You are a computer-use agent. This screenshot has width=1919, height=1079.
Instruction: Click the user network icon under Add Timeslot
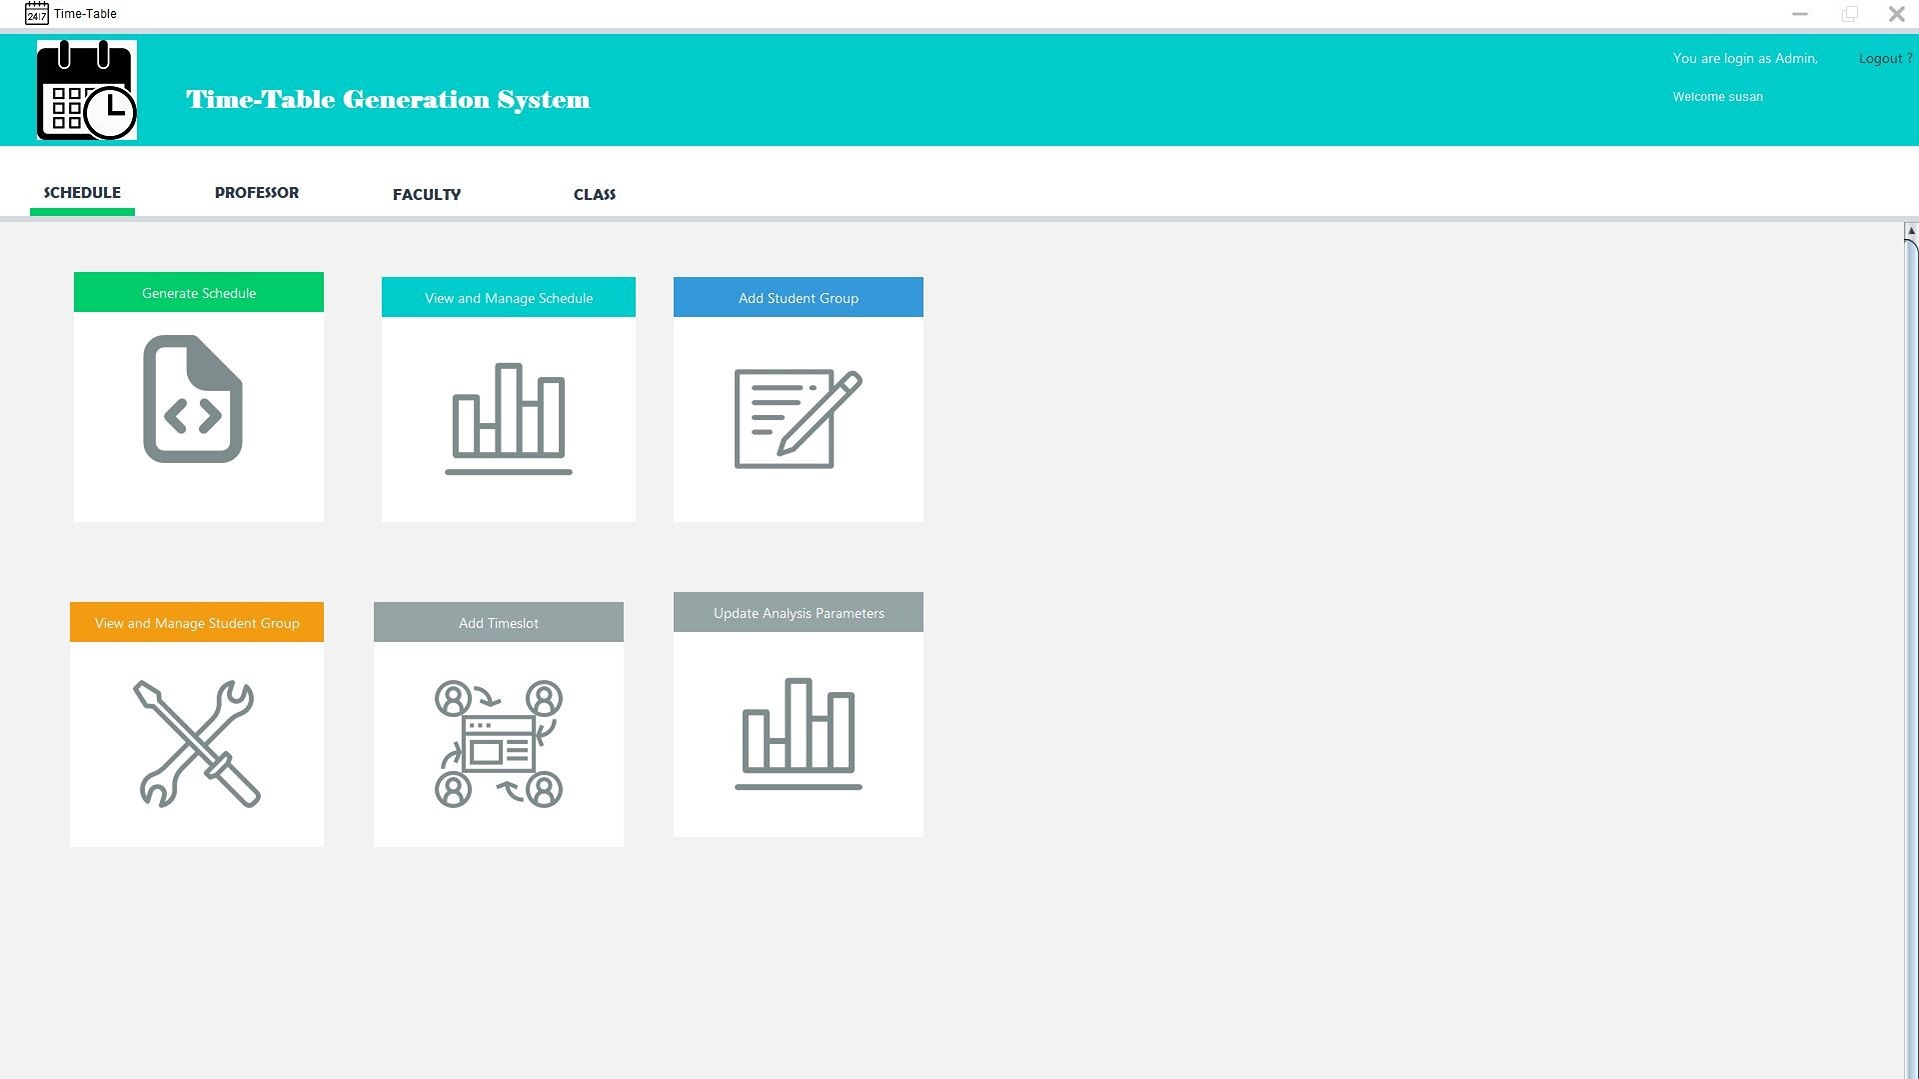pos(498,744)
